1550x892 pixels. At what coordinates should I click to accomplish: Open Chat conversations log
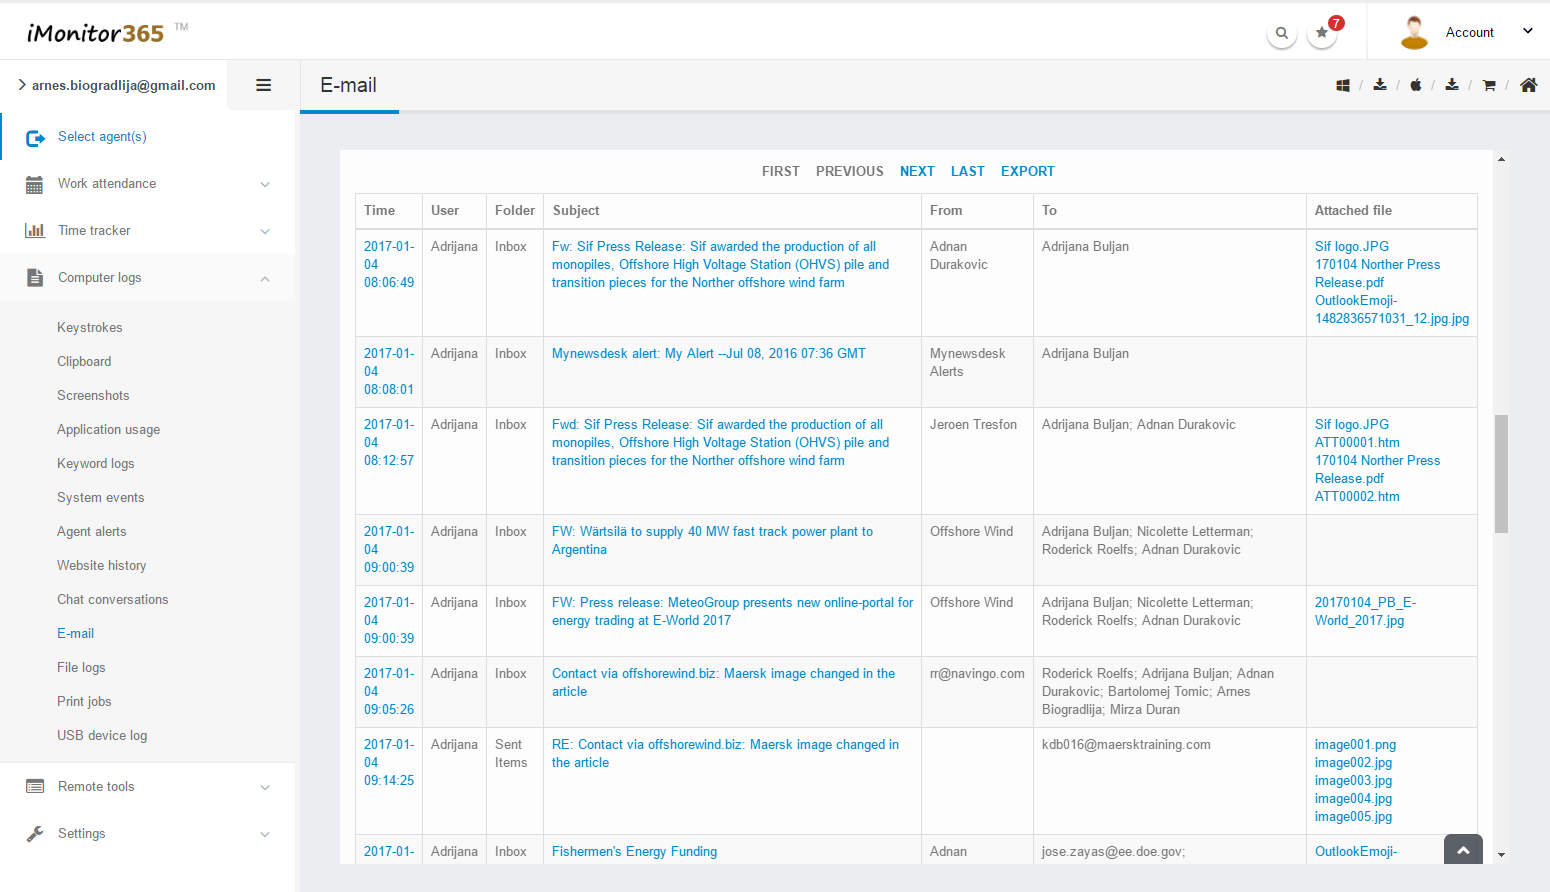[112, 600]
